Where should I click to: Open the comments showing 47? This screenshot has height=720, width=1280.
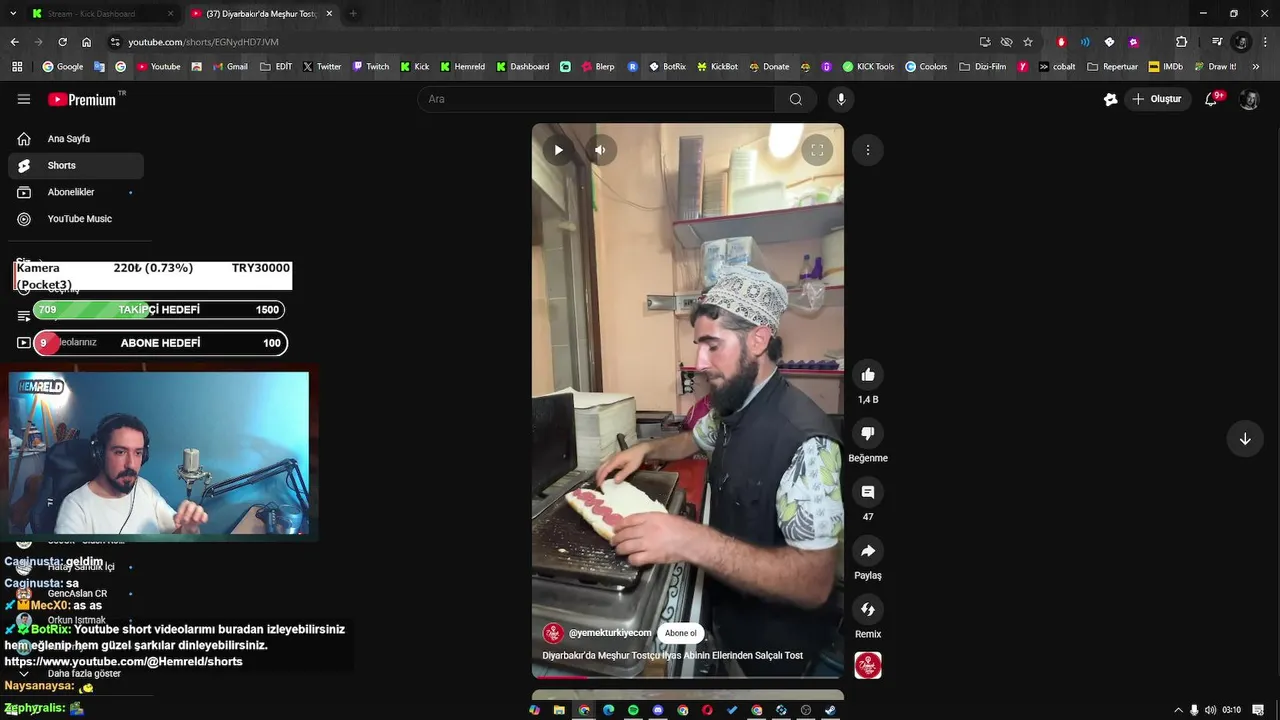(x=868, y=492)
